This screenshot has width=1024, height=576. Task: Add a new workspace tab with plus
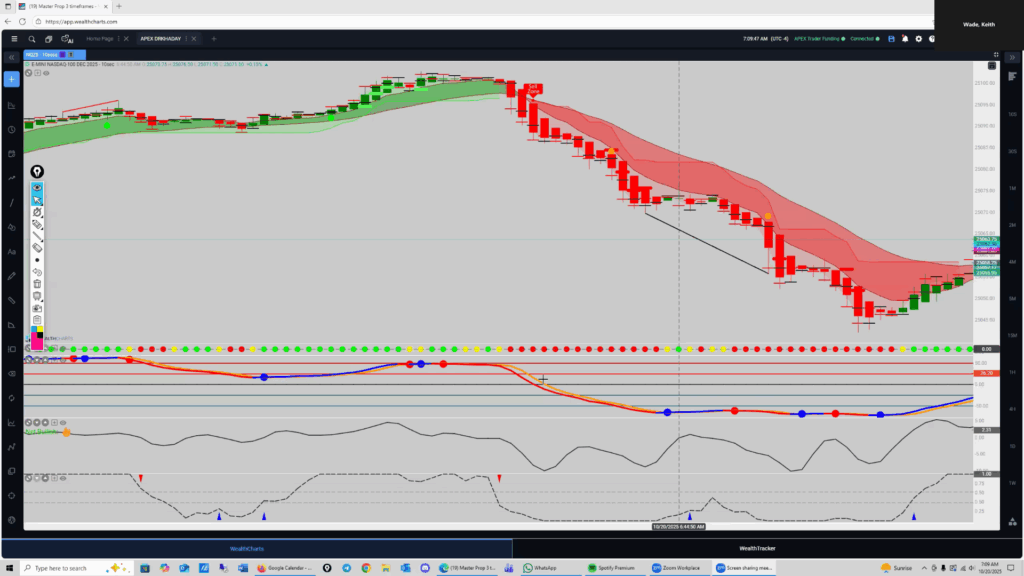pyautogui.click(x=213, y=38)
